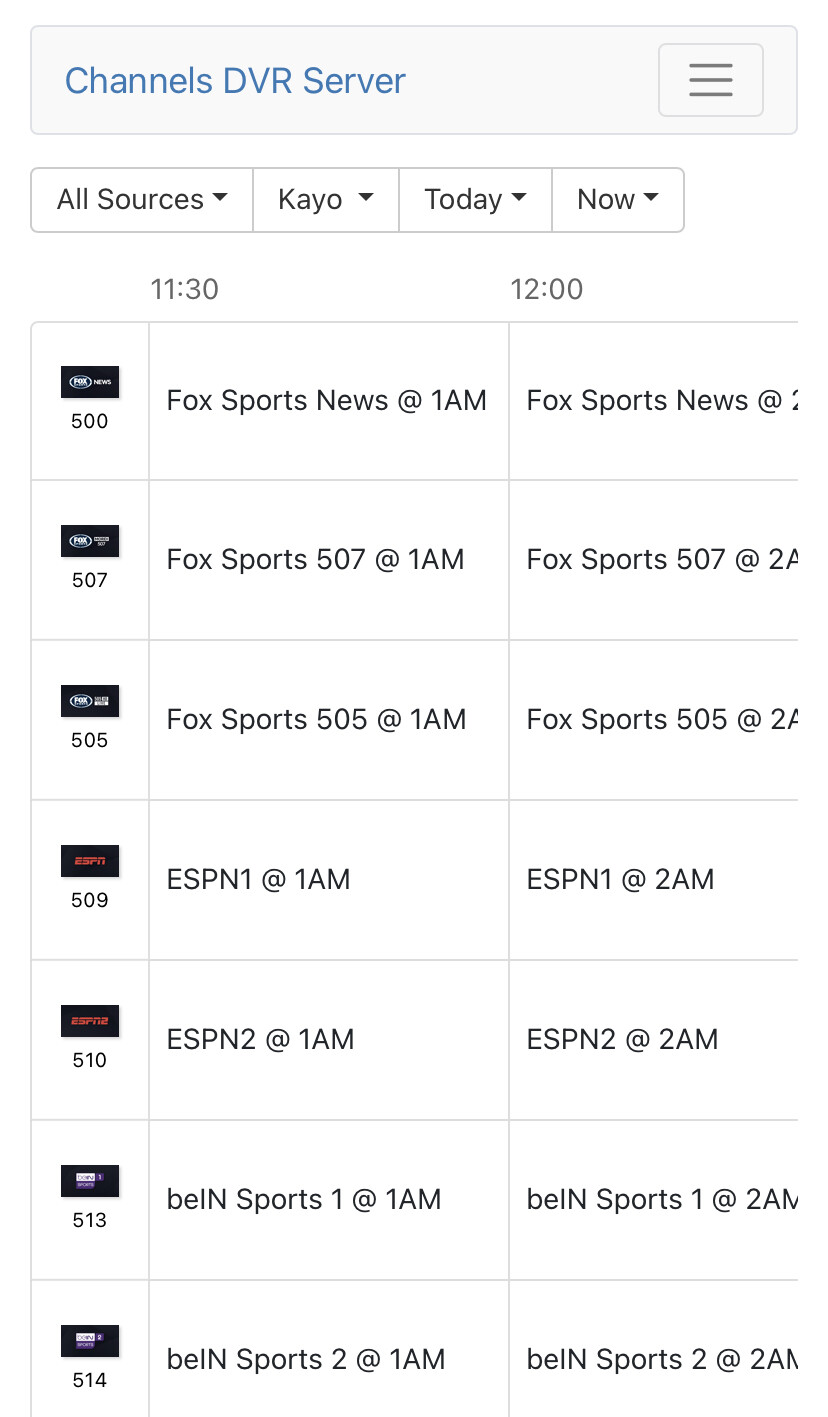Go to Channels DVR Server home link
This screenshot has width=828, height=1417.
(x=235, y=81)
